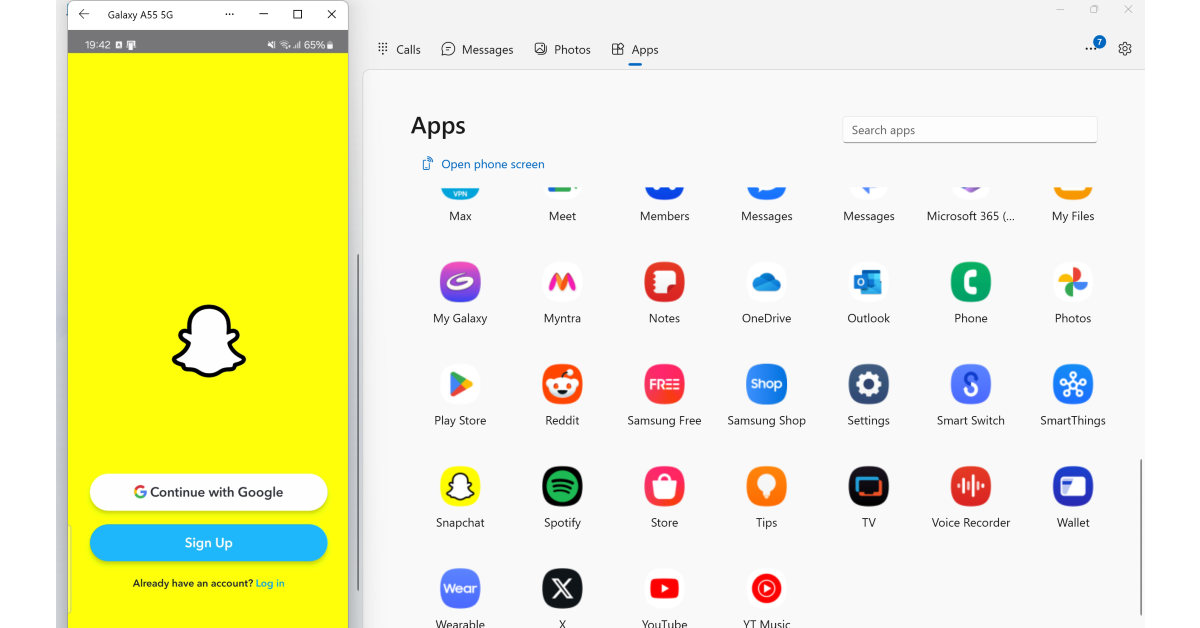The width and height of the screenshot is (1200, 628).
Task: Open the Settings app in the grid
Action: tap(868, 384)
